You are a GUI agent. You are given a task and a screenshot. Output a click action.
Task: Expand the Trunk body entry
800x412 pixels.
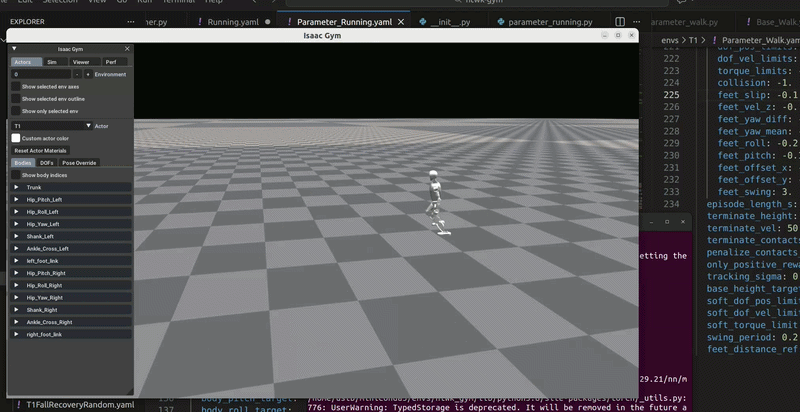16,187
